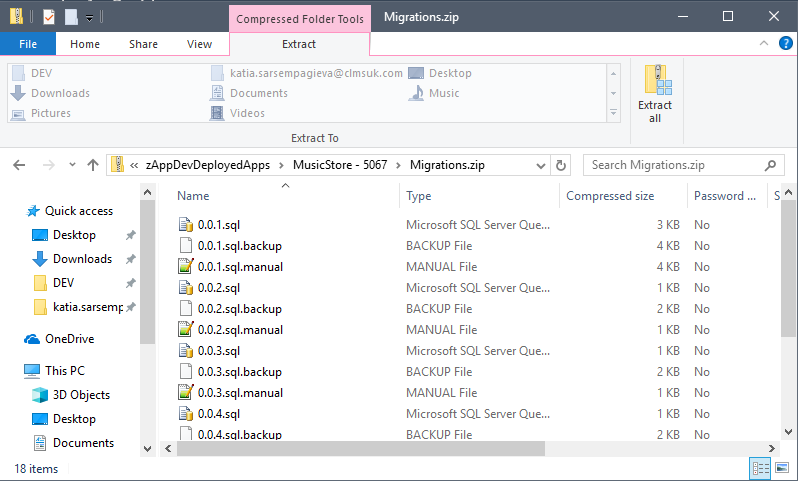Collapse the ribbon with the chevron
The width and height of the screenshot is (798, 481).
coord(763,44)
